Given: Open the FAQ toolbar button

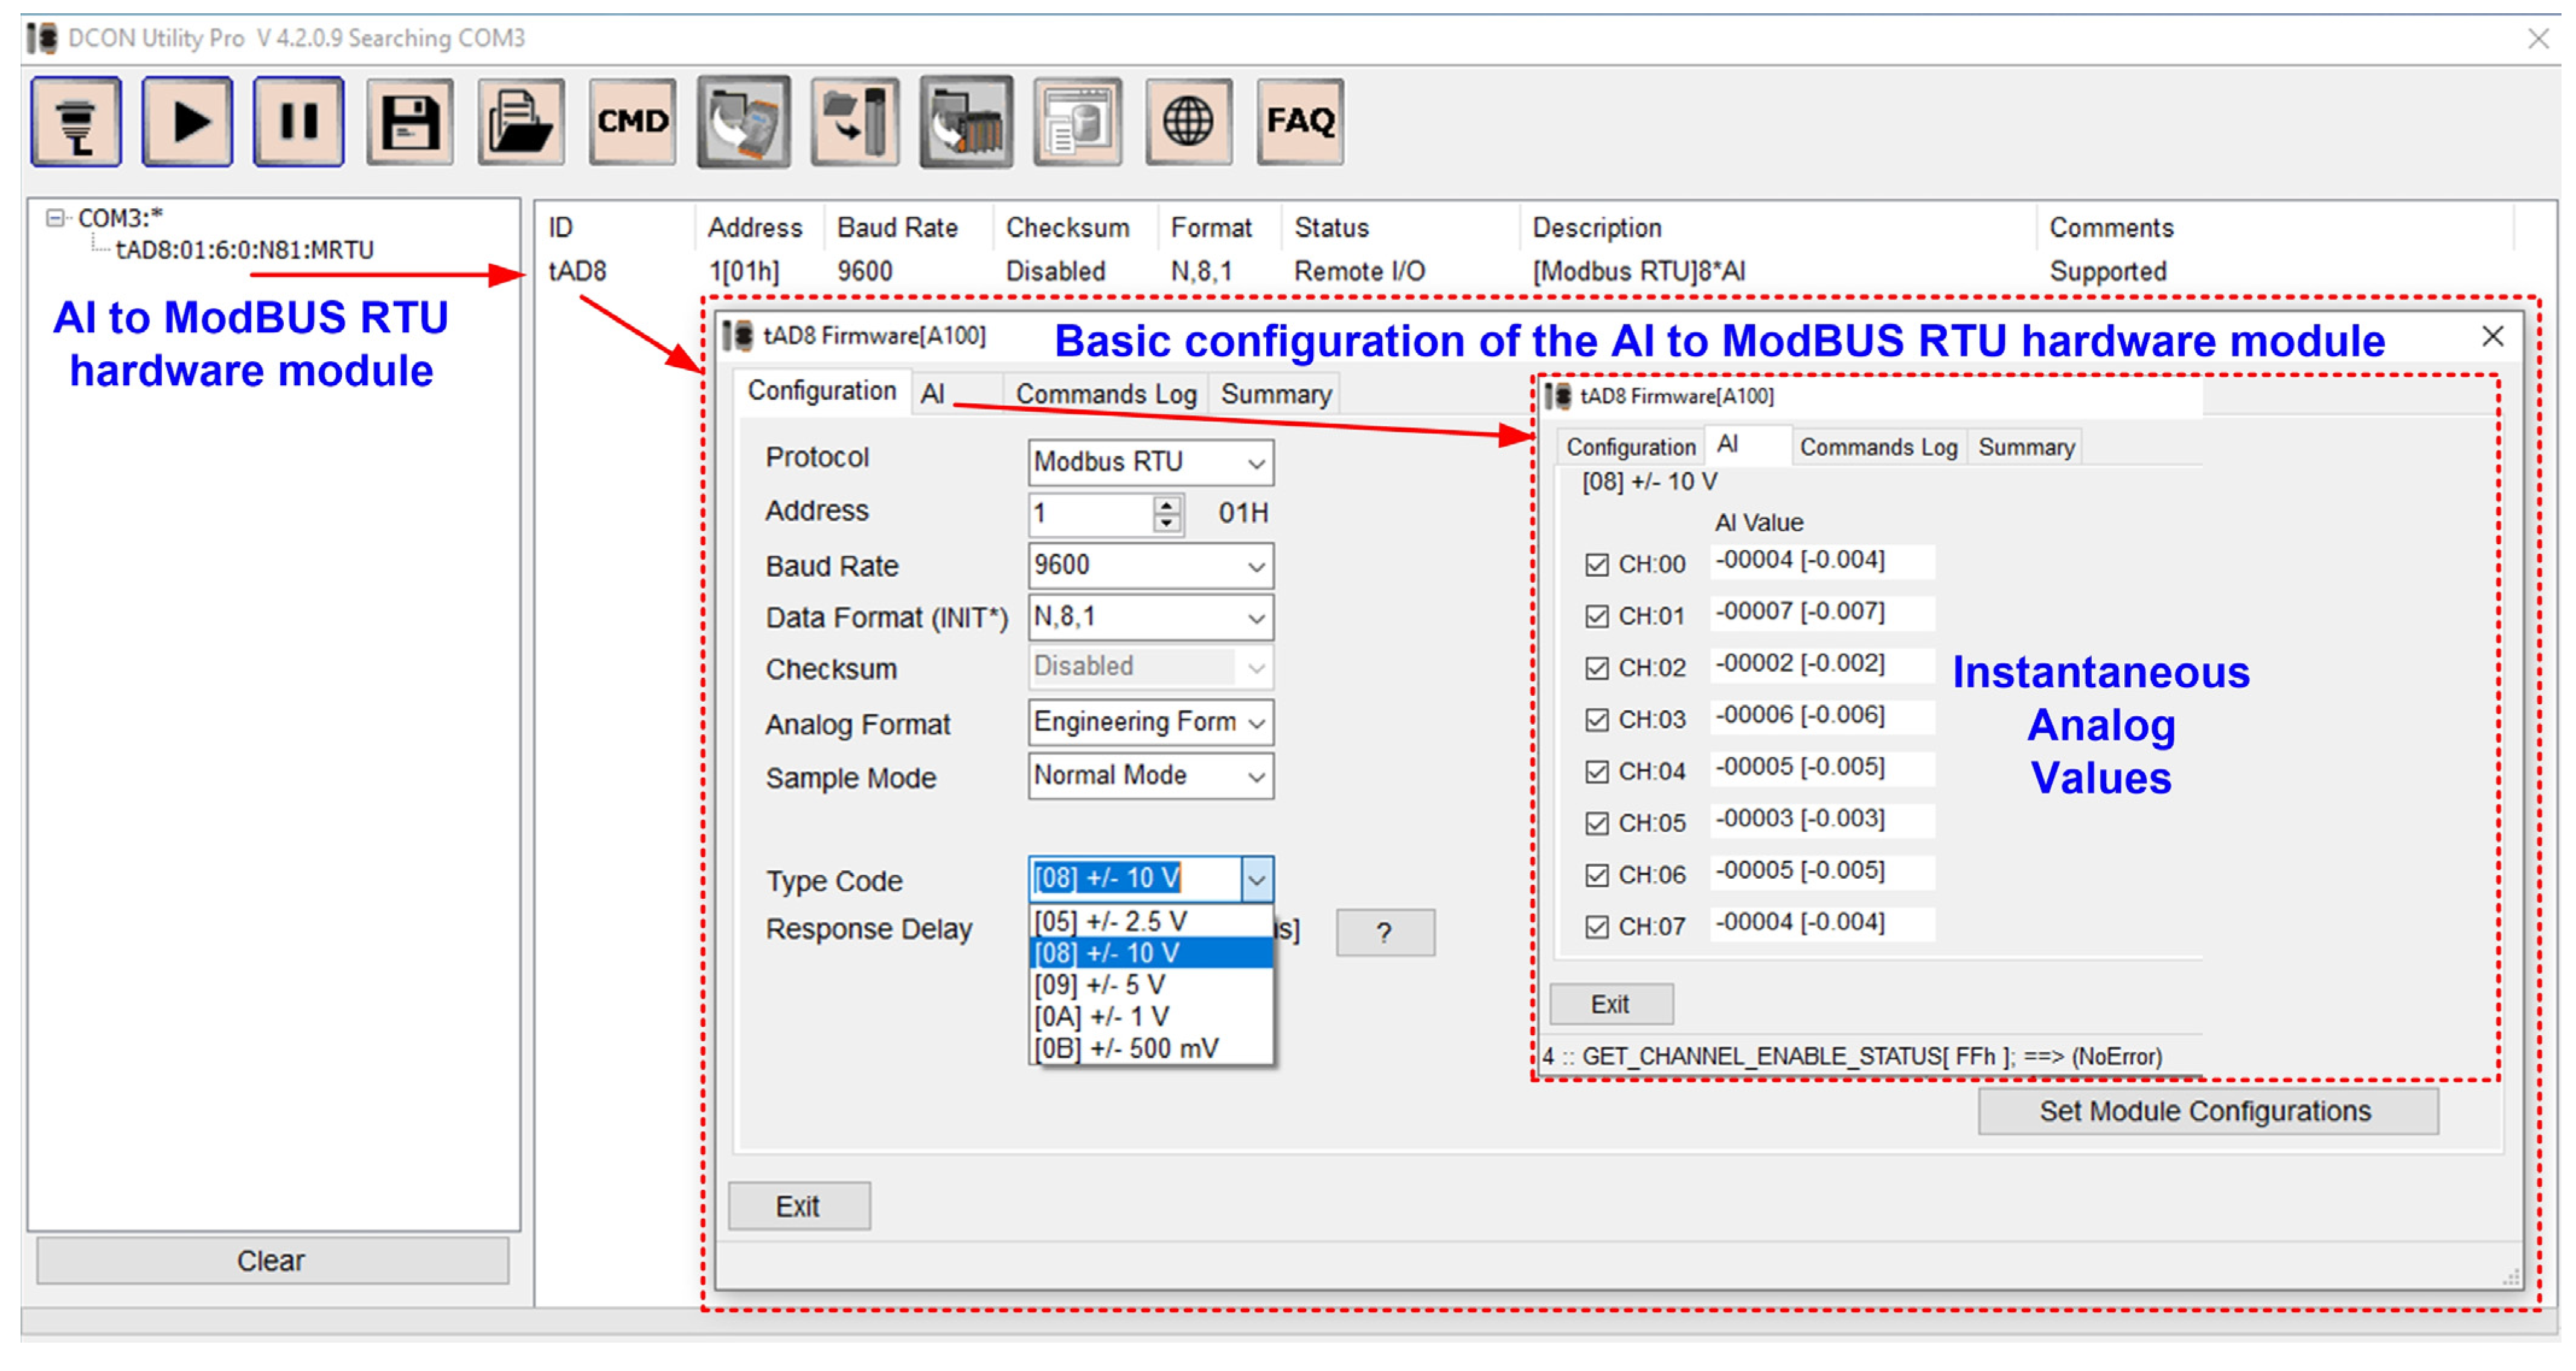Looking at the screenshot, I should tap(1299, 122).
